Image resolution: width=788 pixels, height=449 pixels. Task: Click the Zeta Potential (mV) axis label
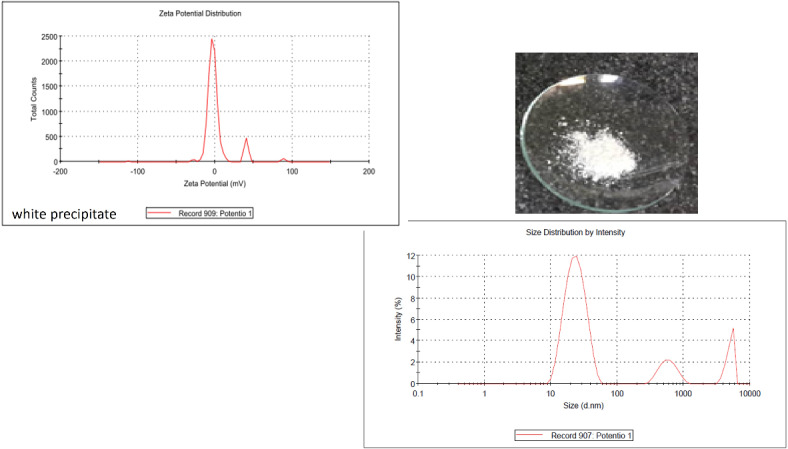pos(215,184)
